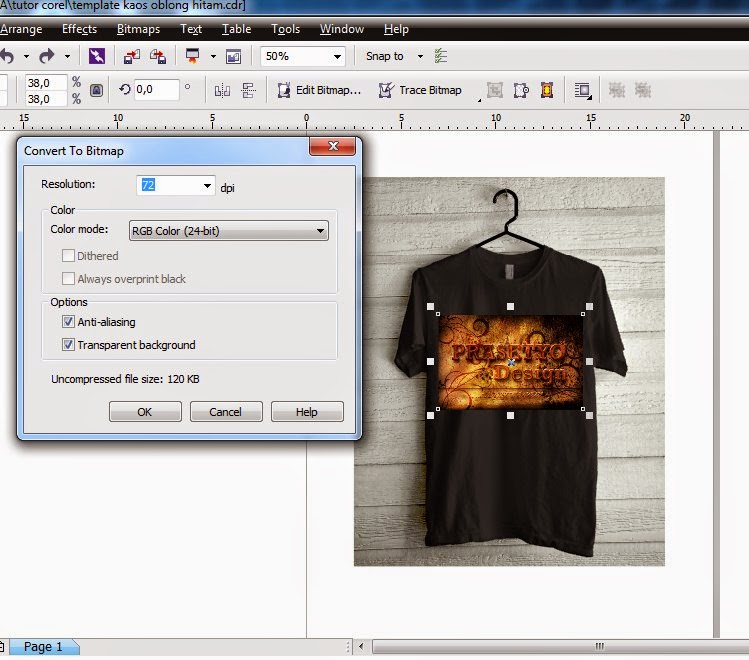The height and width of the screenshot is (660, 749).
Task: Click the Import icon
Action: pos(132,56)
